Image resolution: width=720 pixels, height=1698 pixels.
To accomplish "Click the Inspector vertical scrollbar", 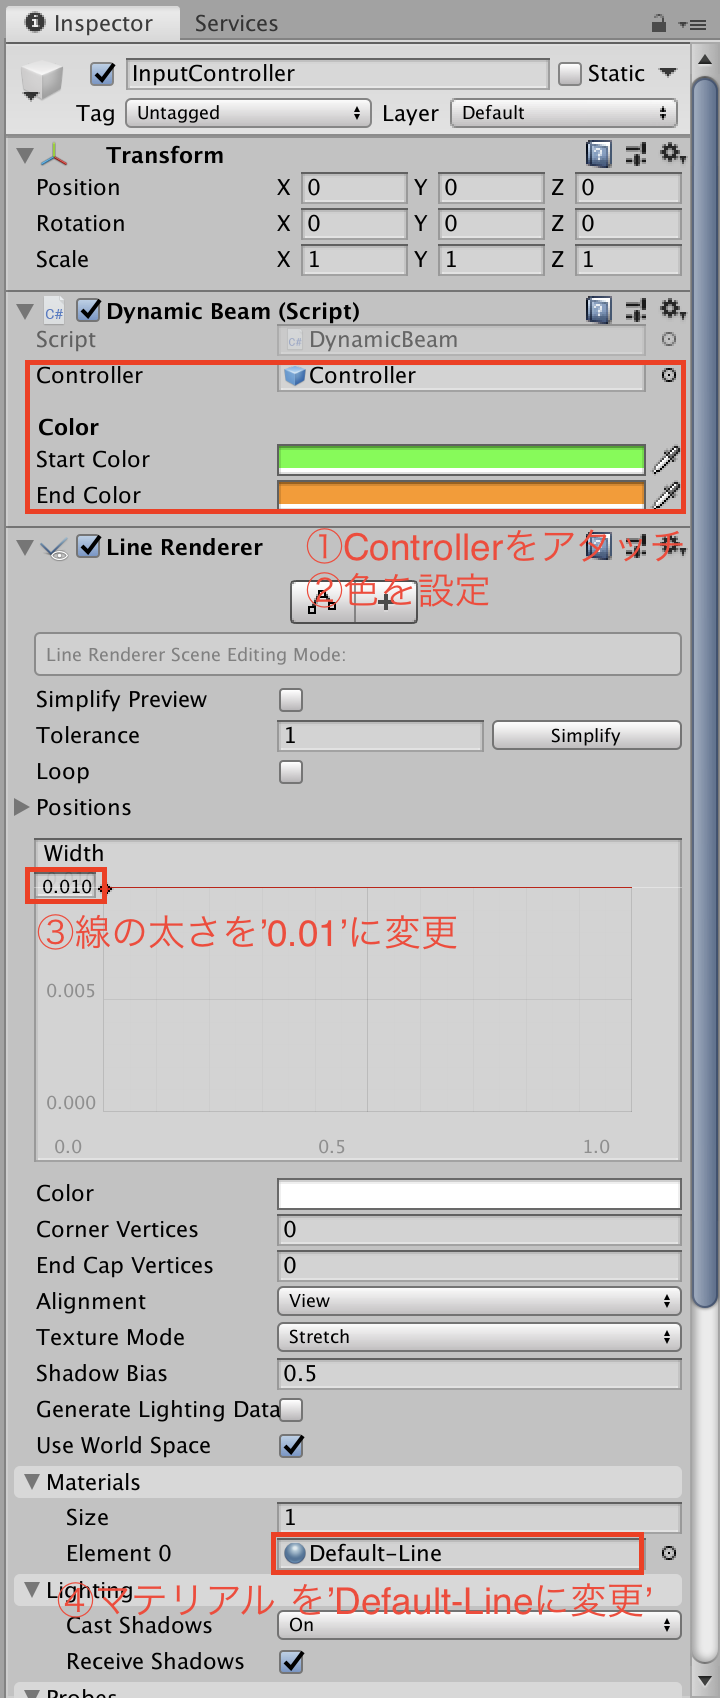I will click(x=705, y=690).
